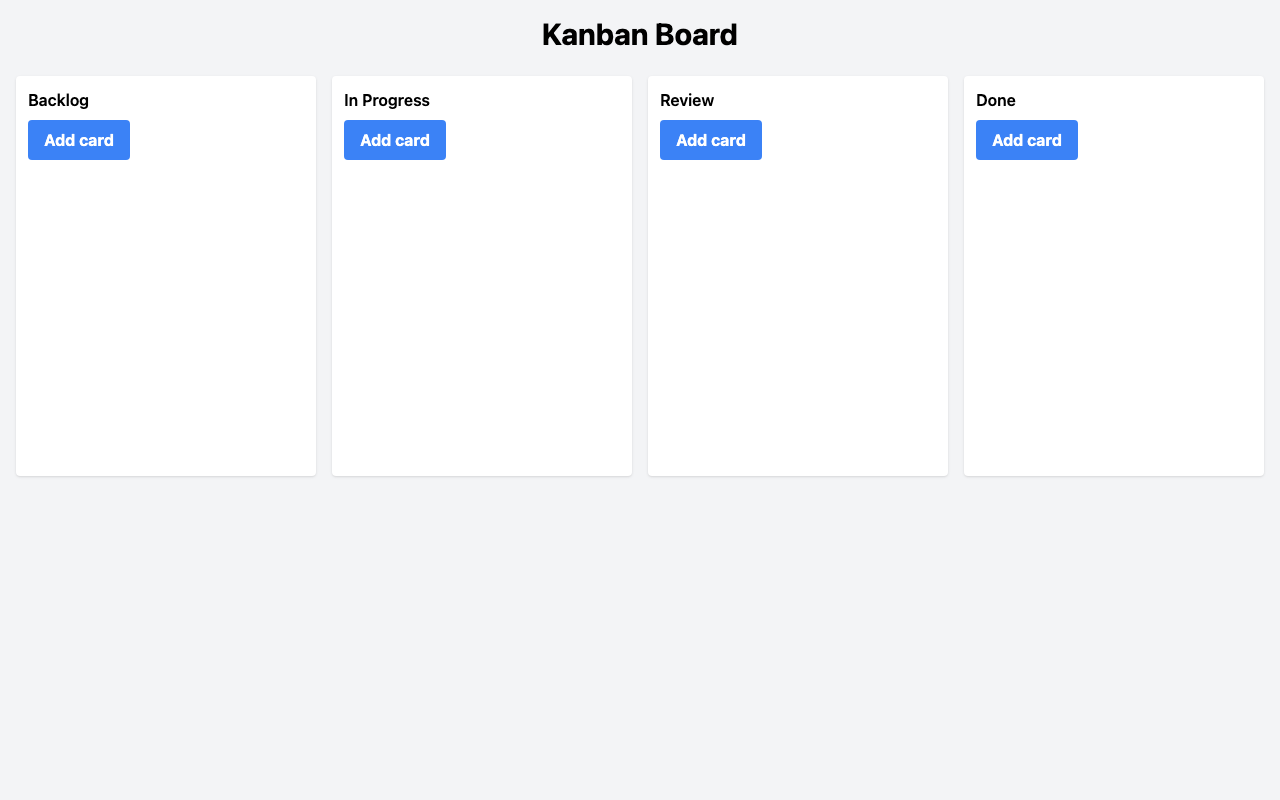This screenshot has height=800, width=1280.
Task: Click the word Board in the page title
Action: (695, 35)
